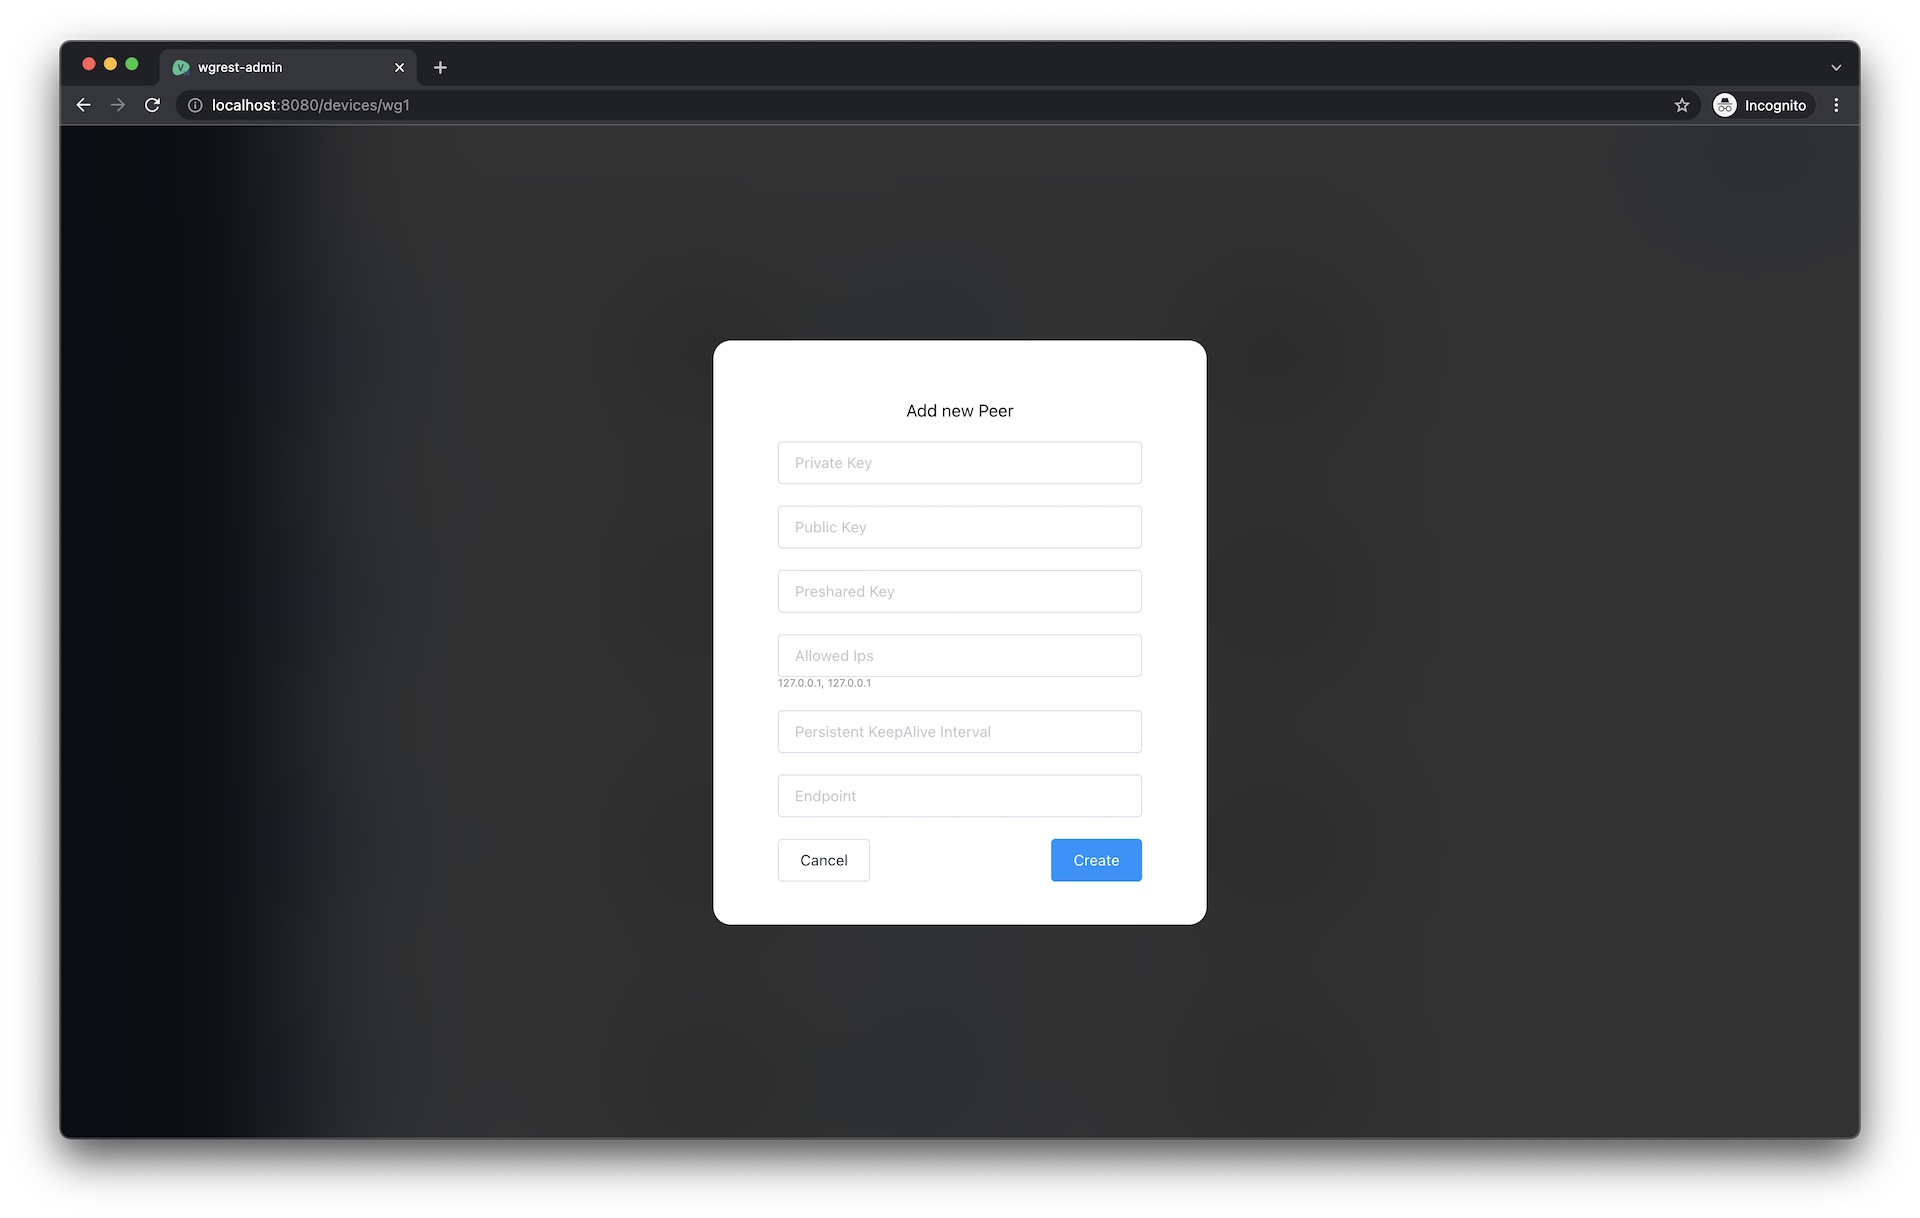The height and width of the screenshot is (1218, 1920).
Task: Click the Cancel button
Action: [823, 860]
